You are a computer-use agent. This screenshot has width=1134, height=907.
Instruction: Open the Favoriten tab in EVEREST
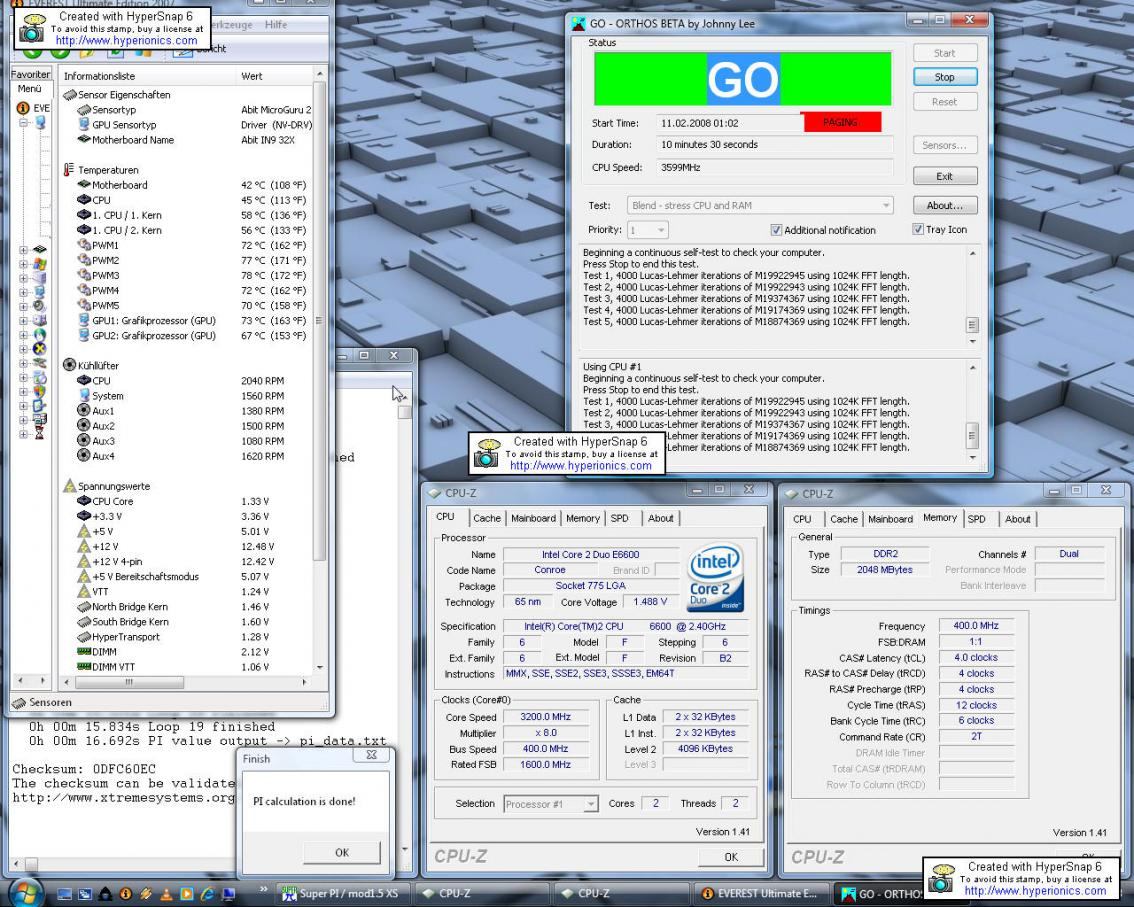pos(30,74)
